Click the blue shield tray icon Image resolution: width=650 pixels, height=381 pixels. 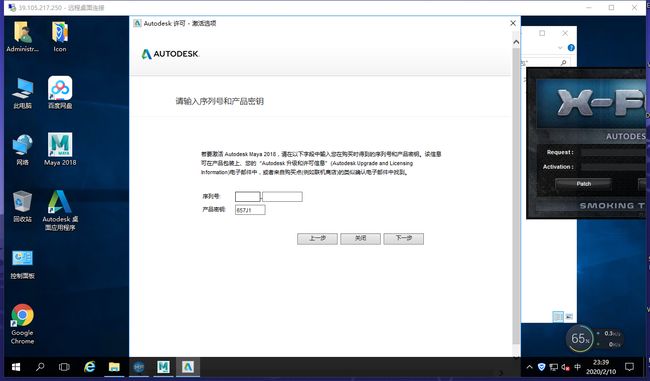point(541,367)
